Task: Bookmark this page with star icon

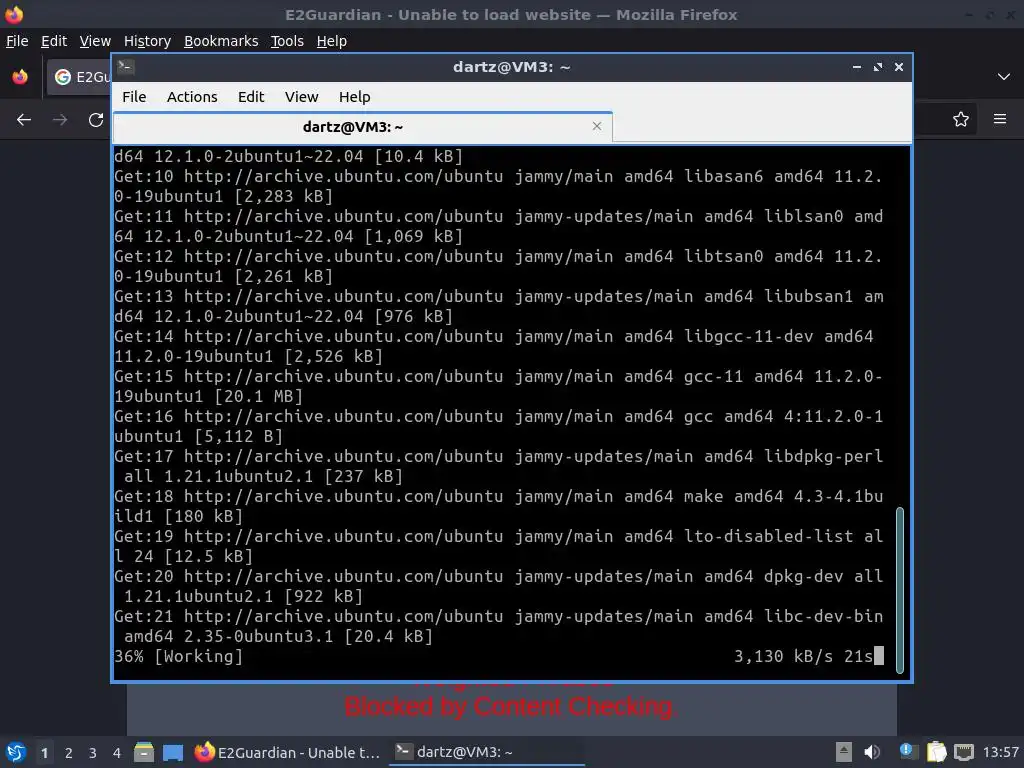Action: (x=961, y=120)
